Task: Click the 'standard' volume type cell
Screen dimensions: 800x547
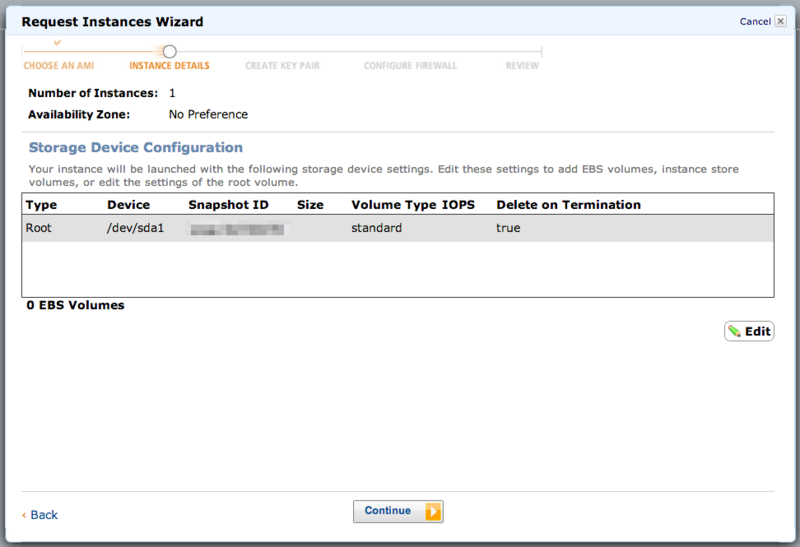Action: coord(377,228)
